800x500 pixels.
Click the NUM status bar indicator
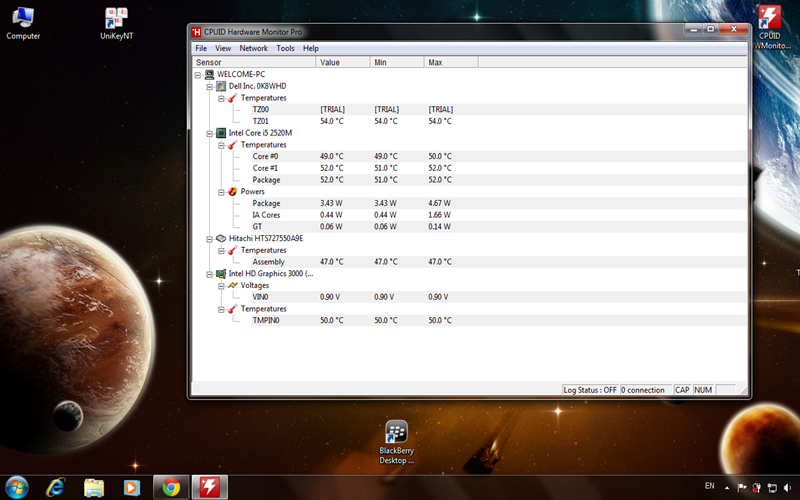(x=703, y=390)
